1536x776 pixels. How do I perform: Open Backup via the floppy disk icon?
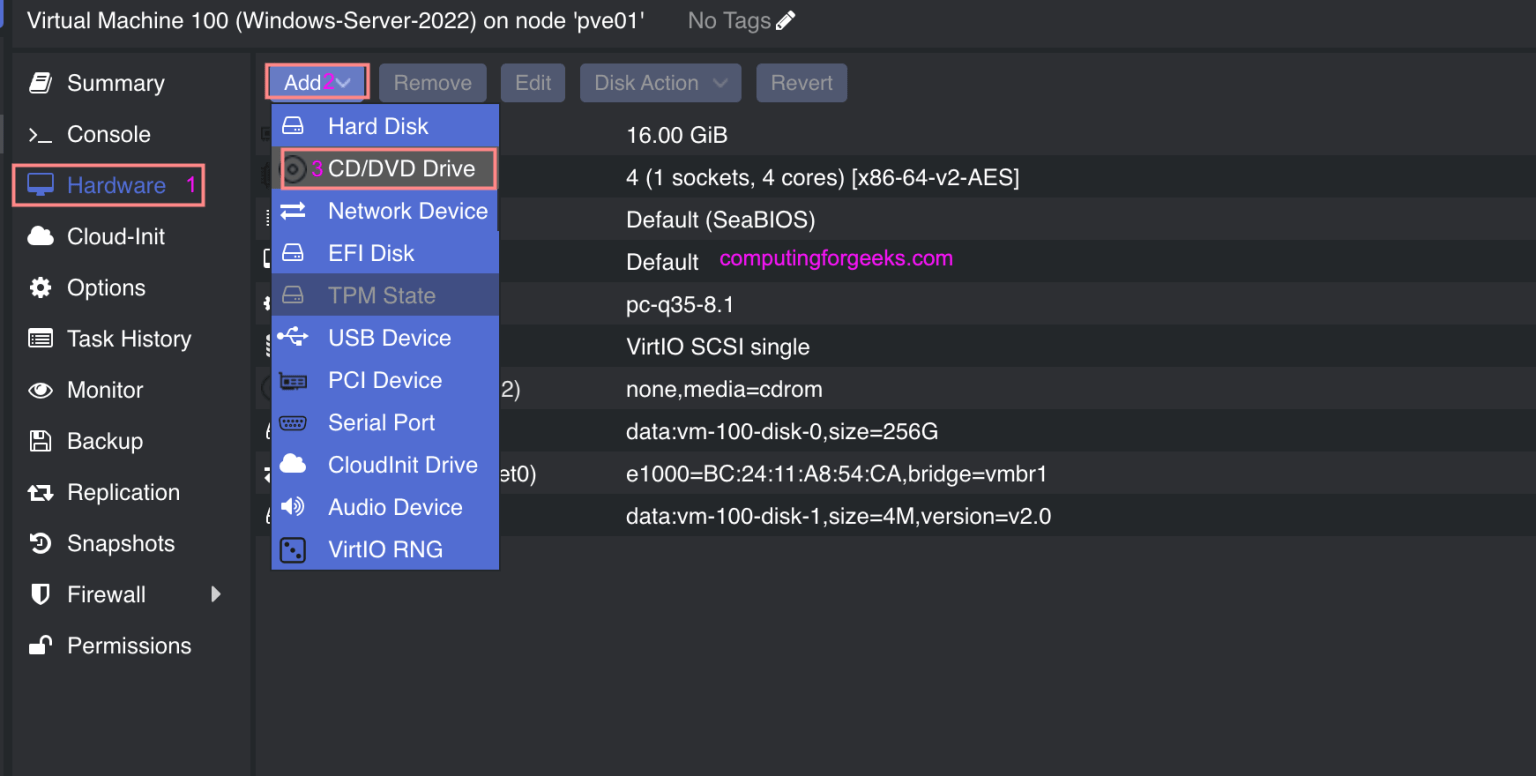click(40, 441)
